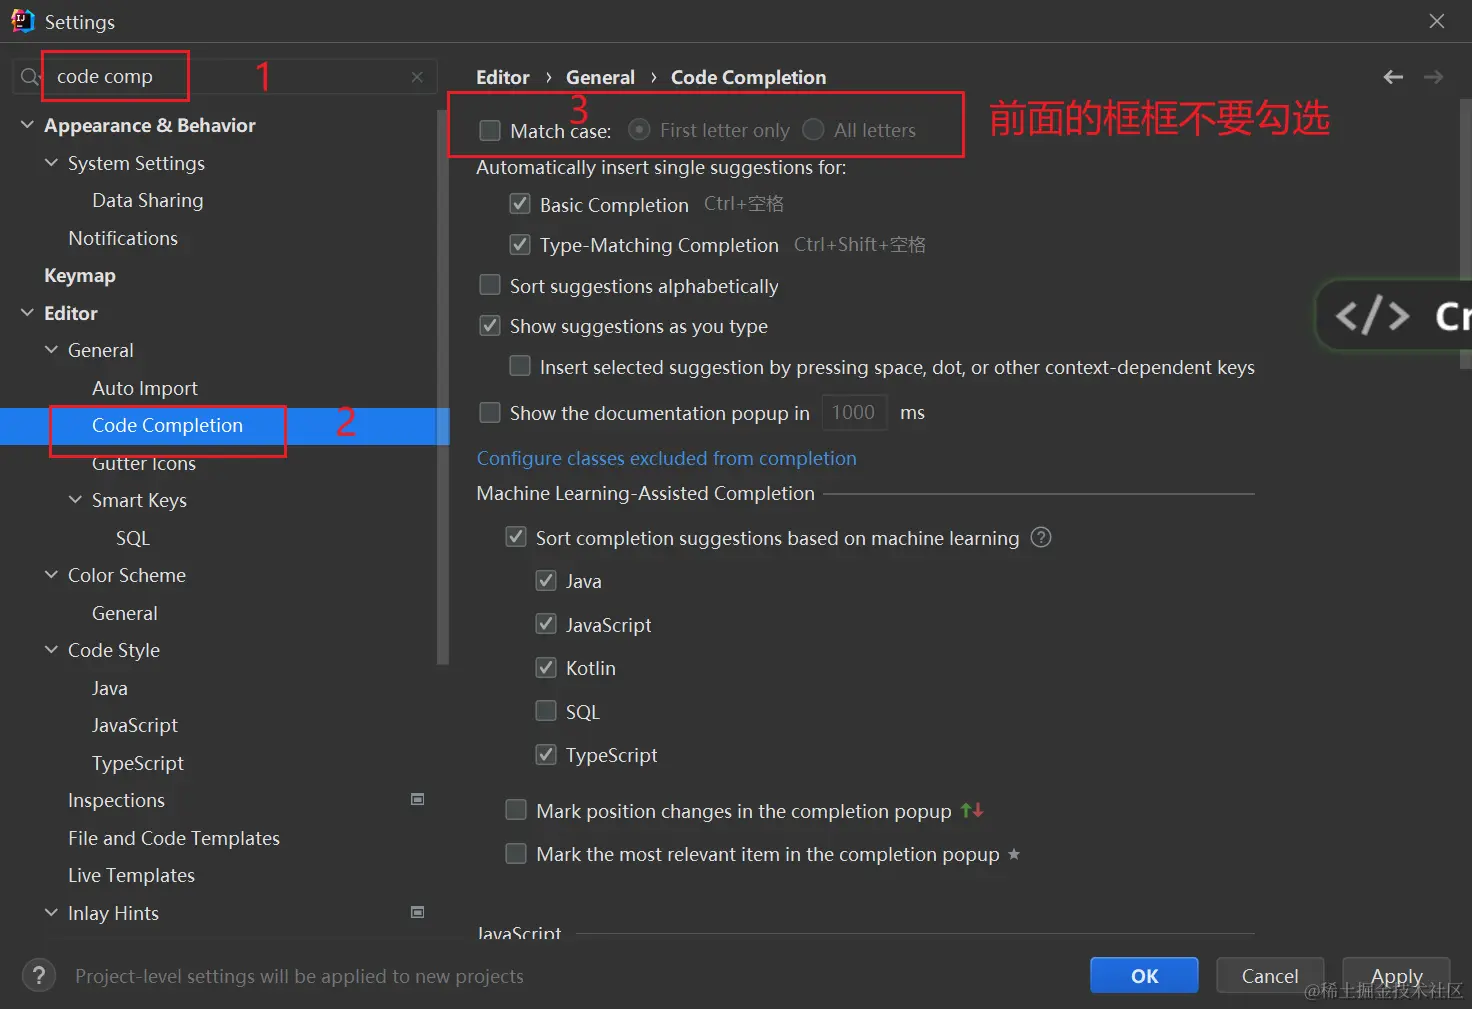Toggle the Match case checkbox
This screenshot has width=1472, height=1009.
[x=490, y=130]
